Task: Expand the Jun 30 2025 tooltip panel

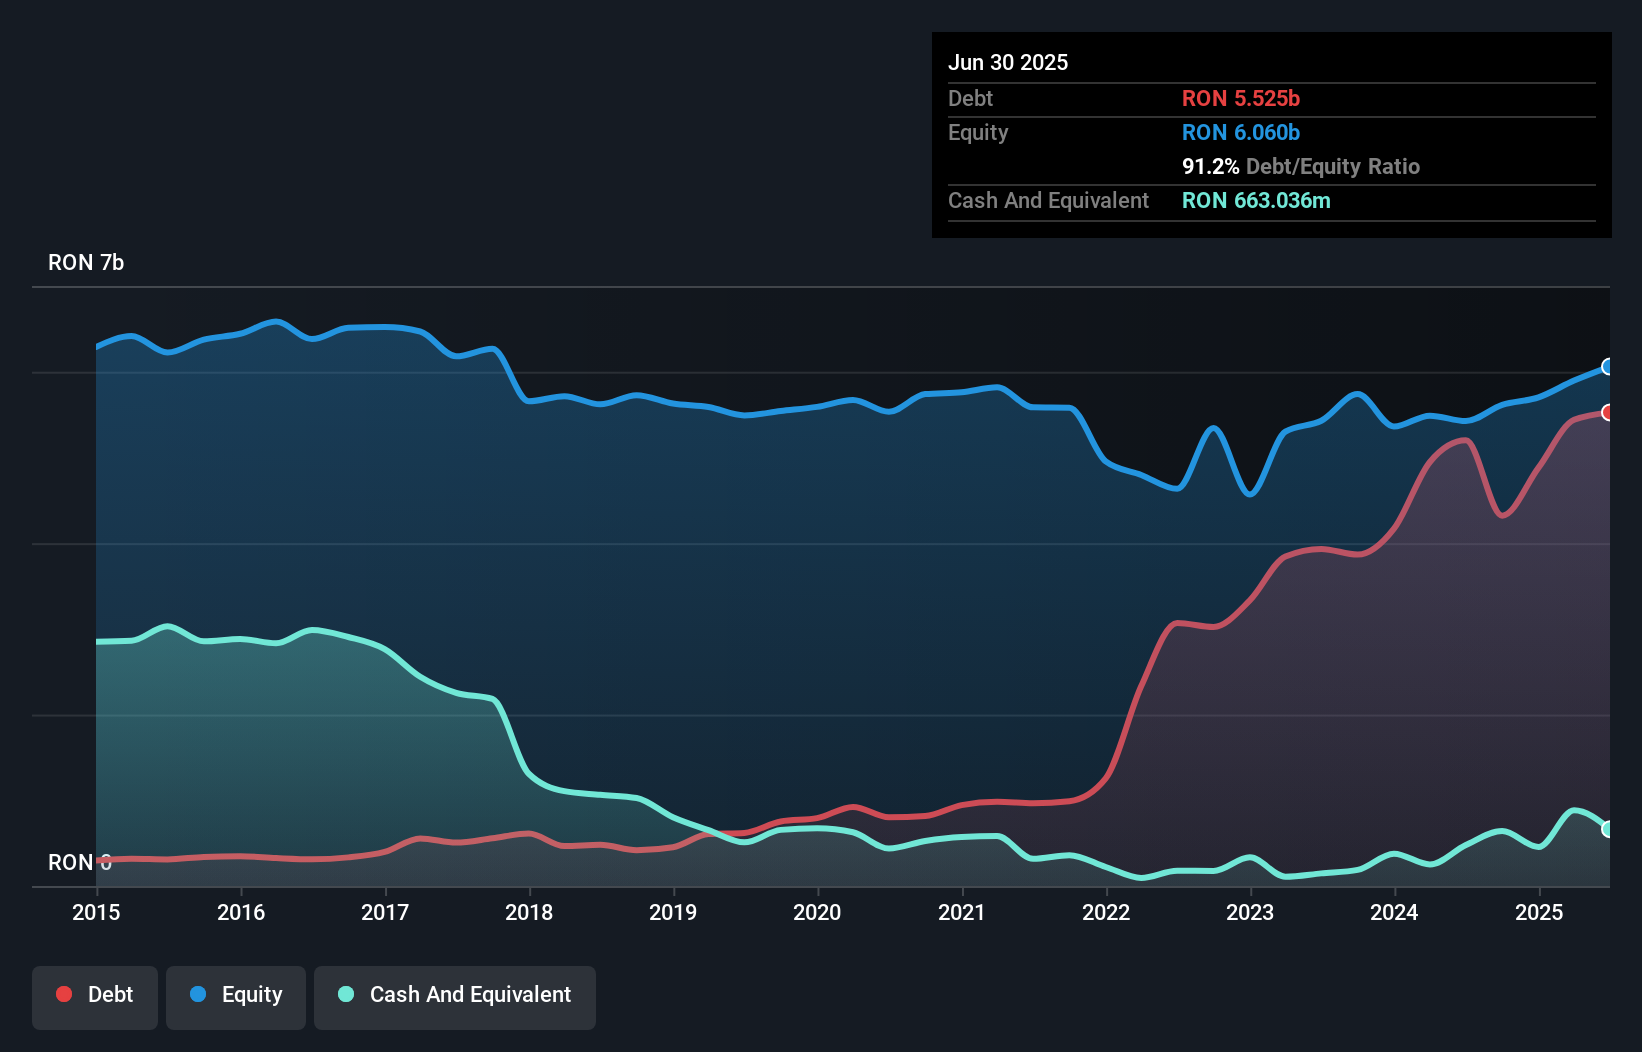Action: tap(1270, 135)
